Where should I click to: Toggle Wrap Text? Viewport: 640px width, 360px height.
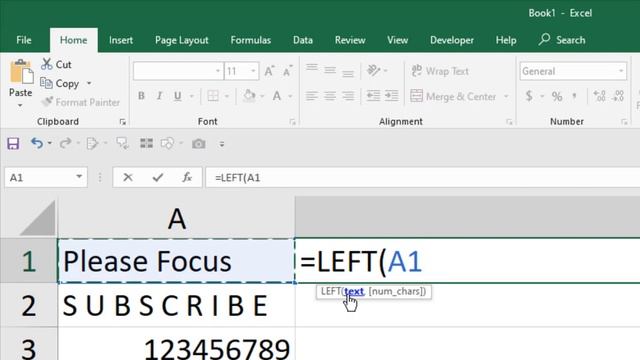click(440, 71)
